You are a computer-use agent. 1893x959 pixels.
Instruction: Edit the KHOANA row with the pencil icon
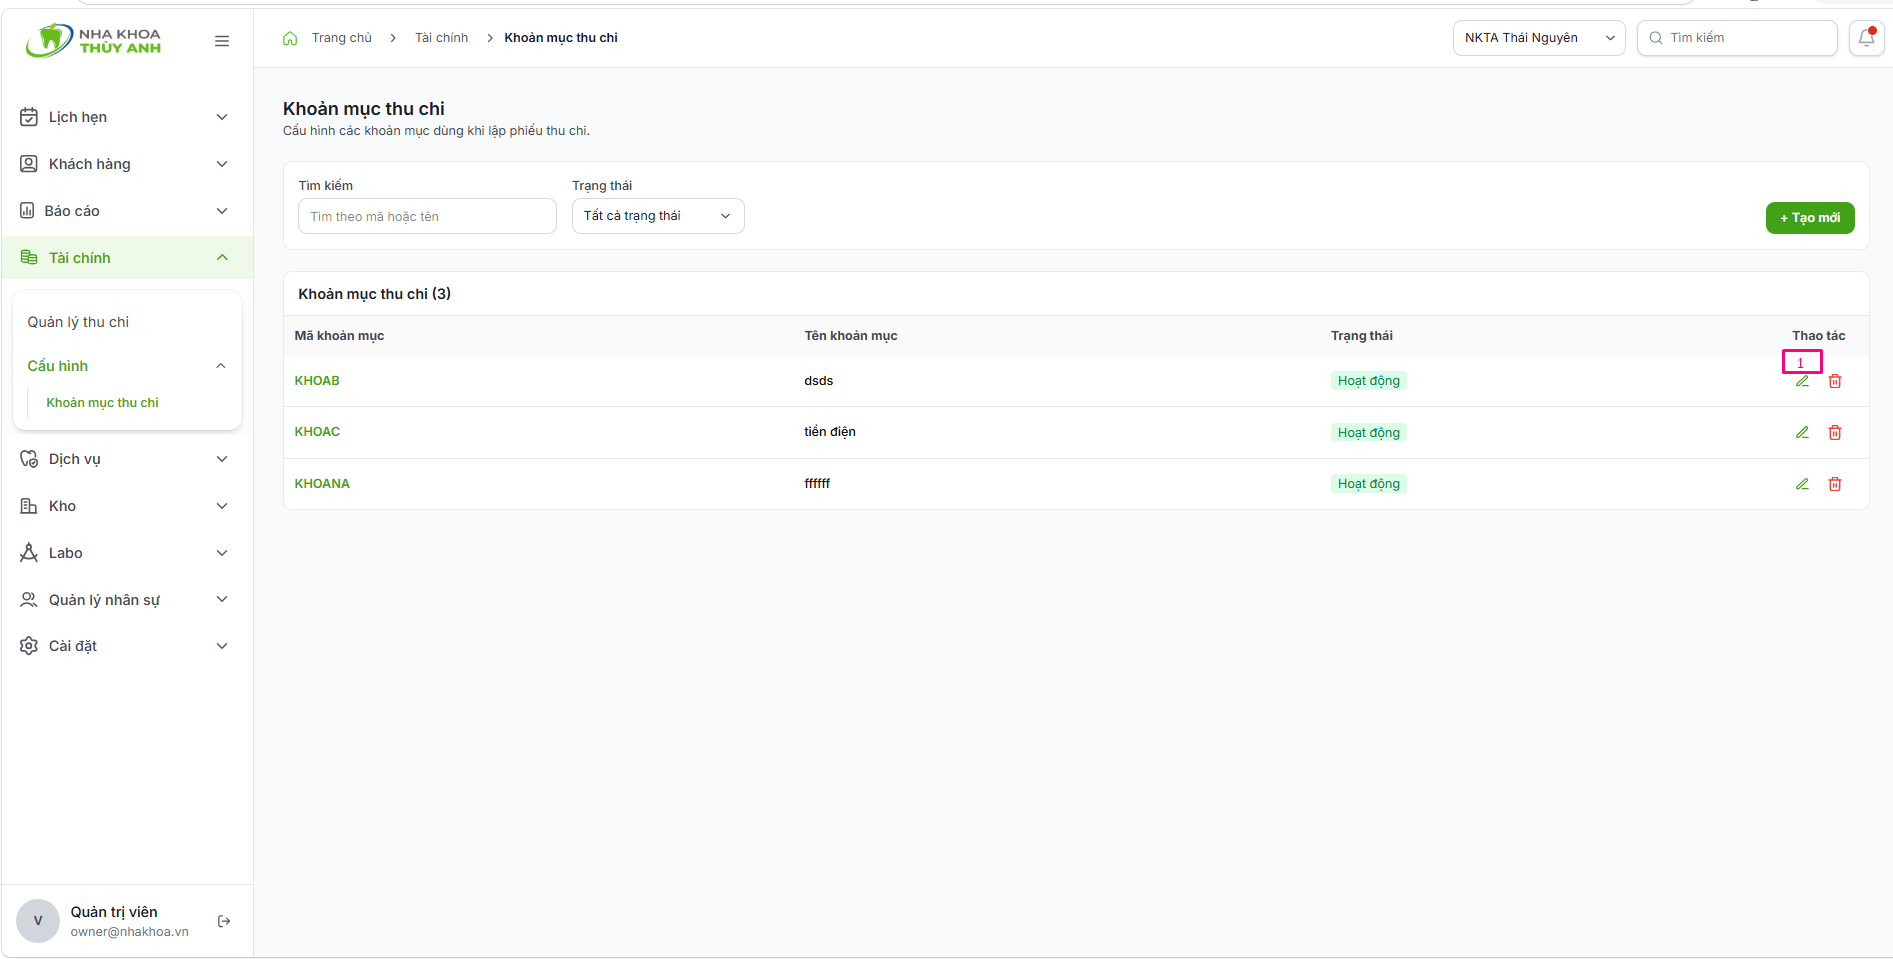click(x=1802, y=484)
